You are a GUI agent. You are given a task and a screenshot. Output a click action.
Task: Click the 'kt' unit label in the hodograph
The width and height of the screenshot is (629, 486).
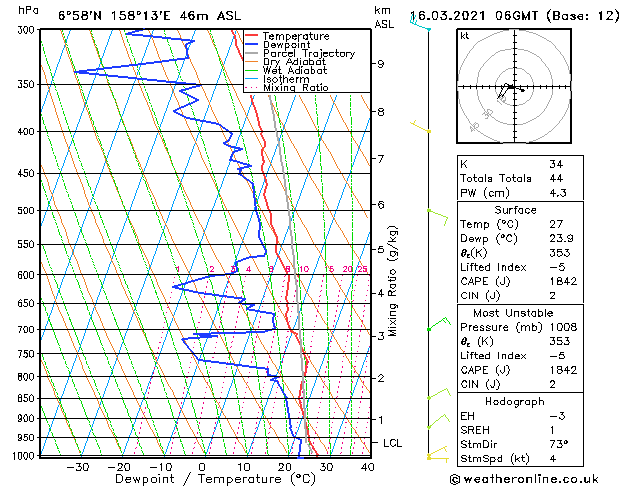pos(465,36)
